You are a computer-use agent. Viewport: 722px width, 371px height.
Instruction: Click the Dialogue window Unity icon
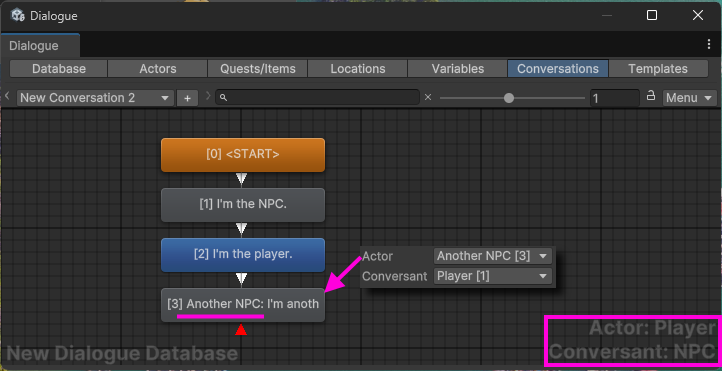[17, 16]
